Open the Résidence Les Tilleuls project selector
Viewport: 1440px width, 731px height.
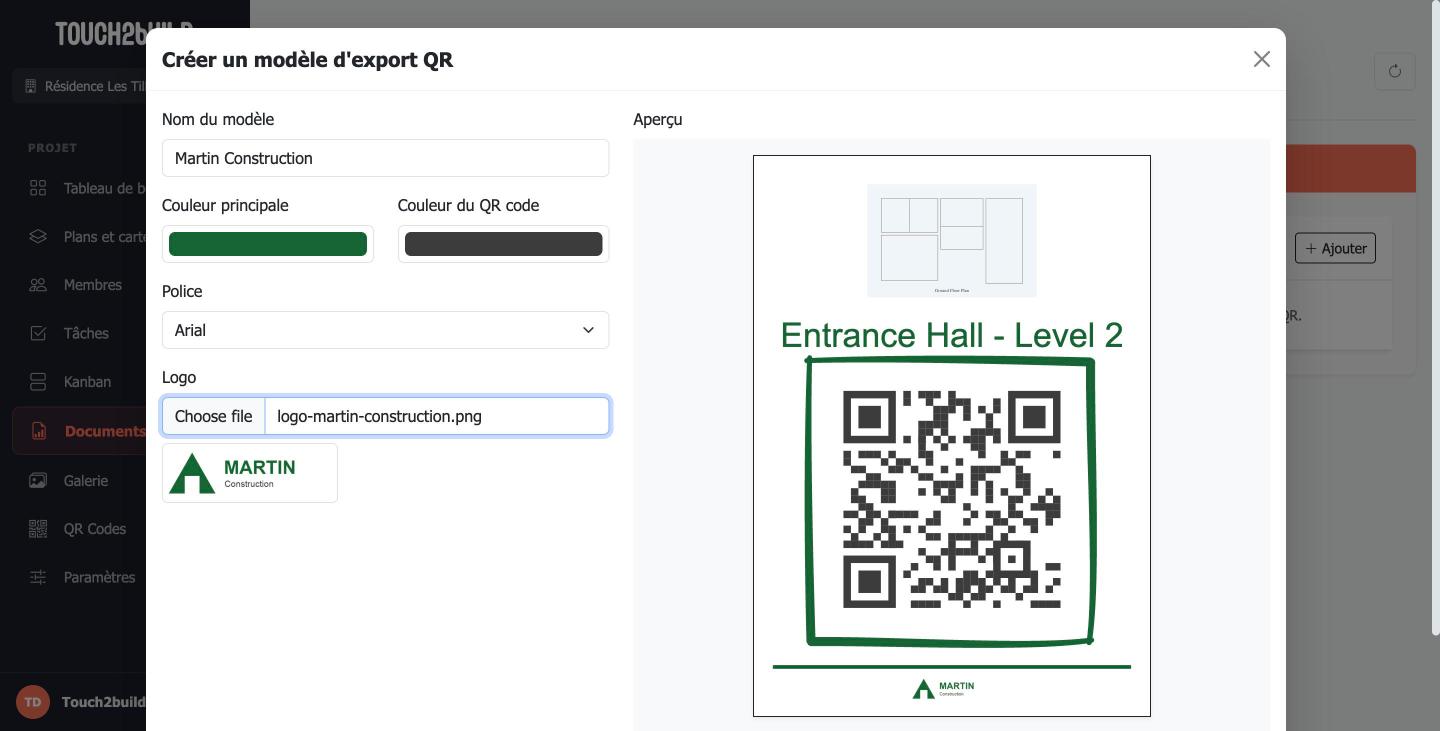[80, 86]
